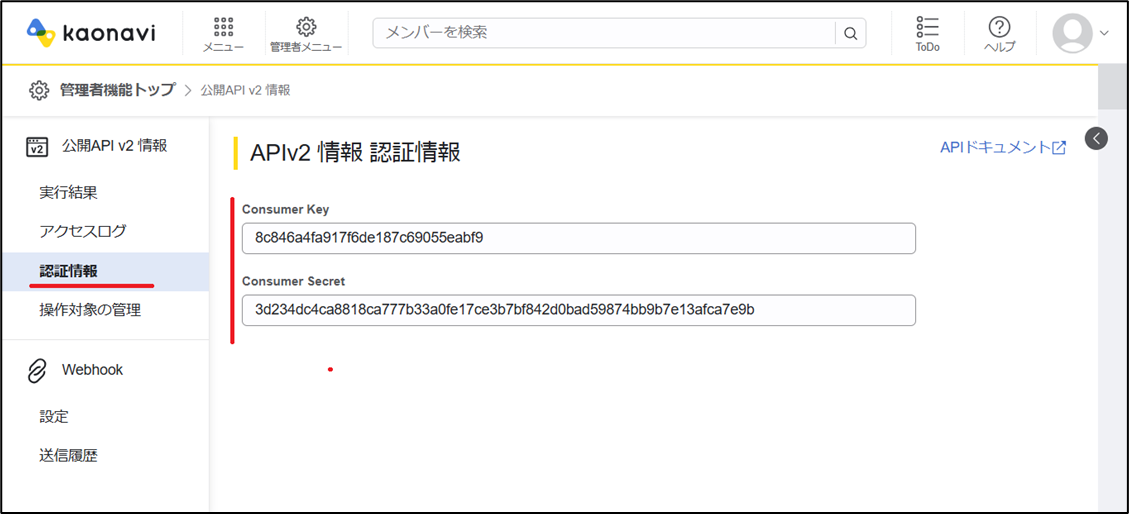Screen dimensions: 1129x514
Task: Click the user avatar icon
Action: pos(1072,33)
